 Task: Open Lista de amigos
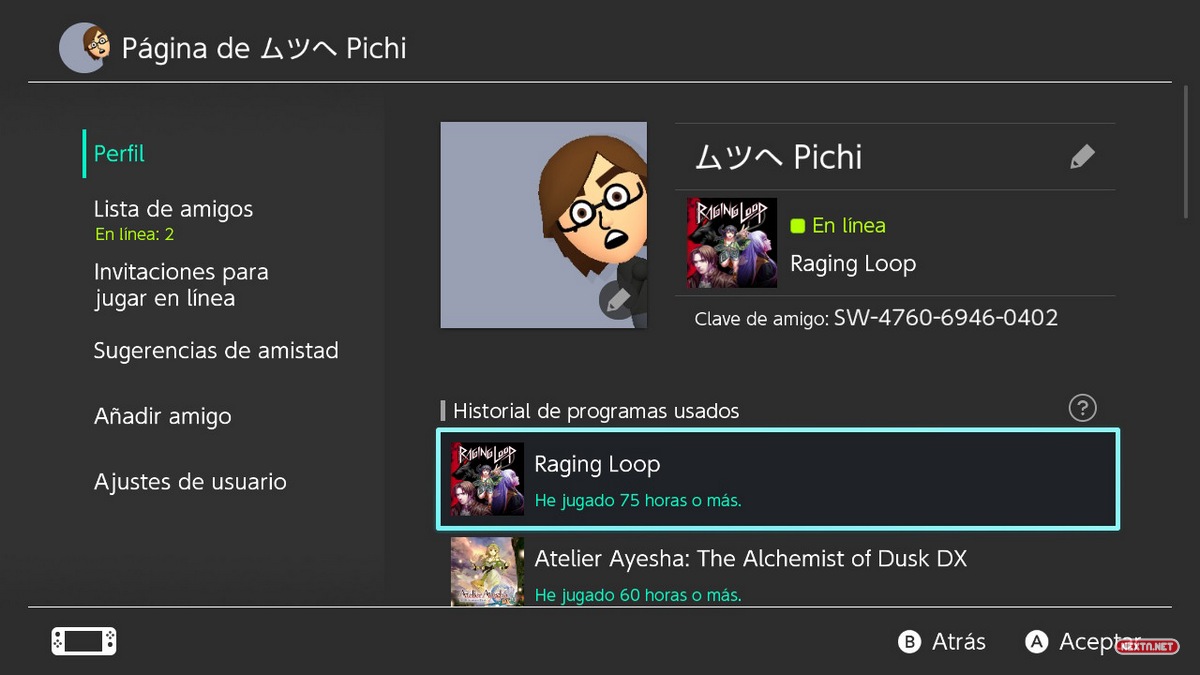173,210
